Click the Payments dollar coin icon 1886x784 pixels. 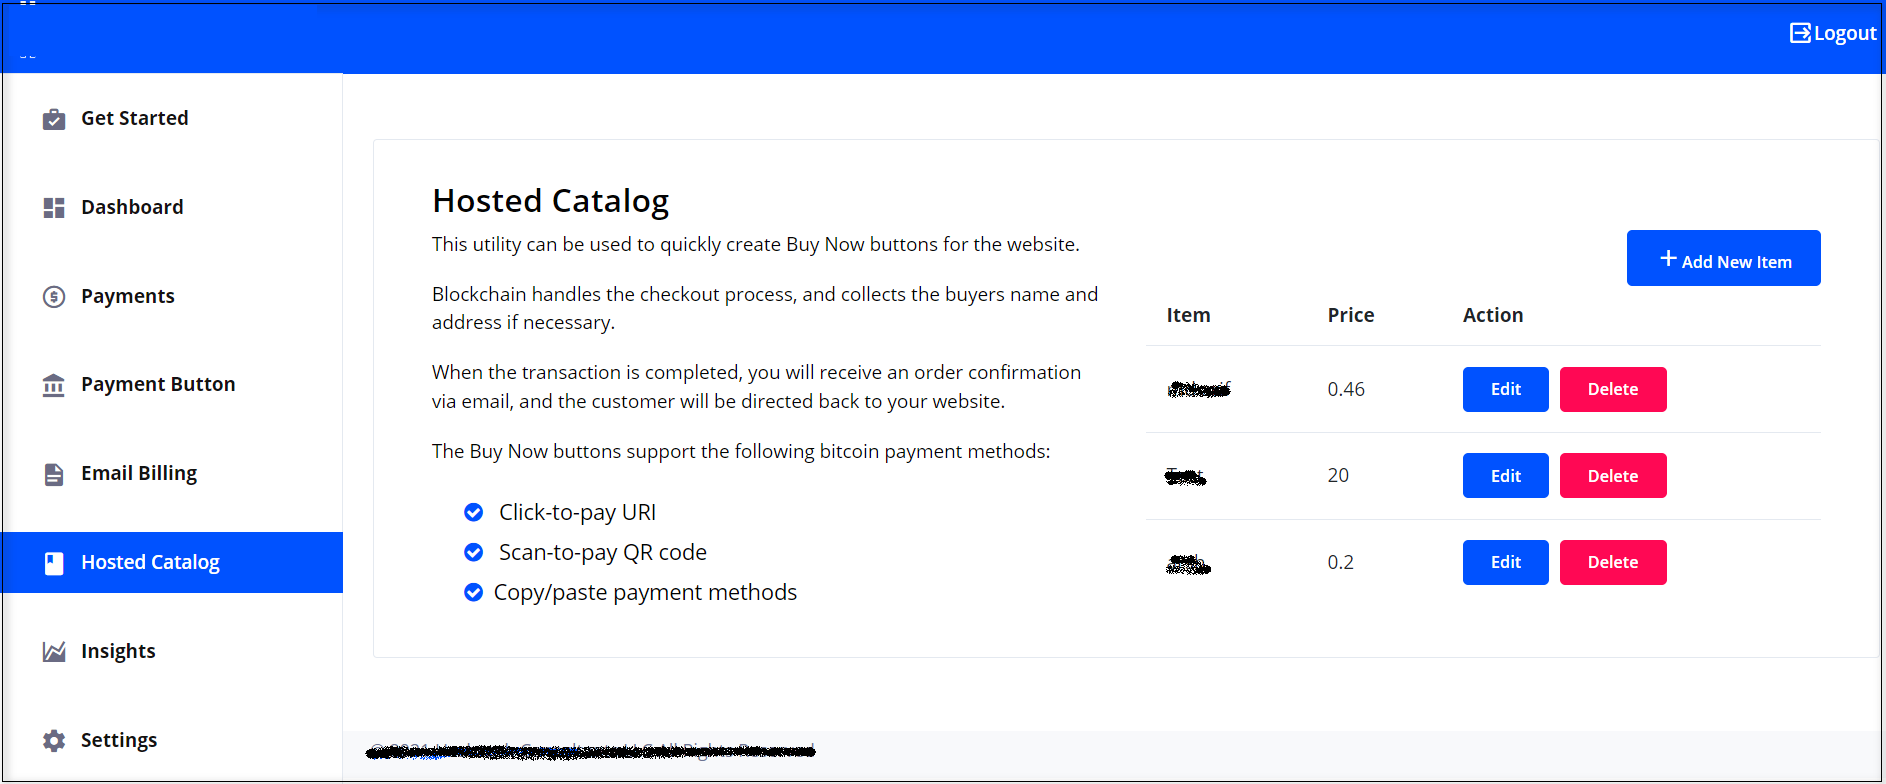[54, 297]
